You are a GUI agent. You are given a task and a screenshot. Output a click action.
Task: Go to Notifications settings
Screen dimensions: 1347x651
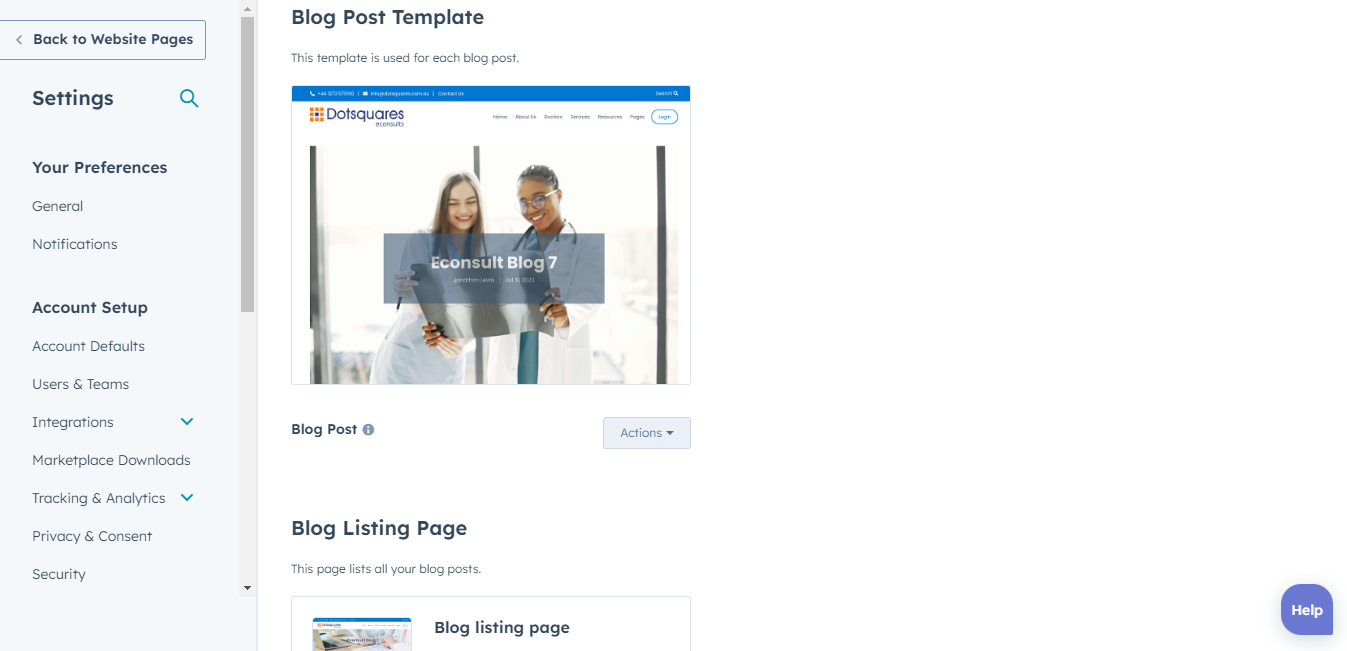pos(75,244)
